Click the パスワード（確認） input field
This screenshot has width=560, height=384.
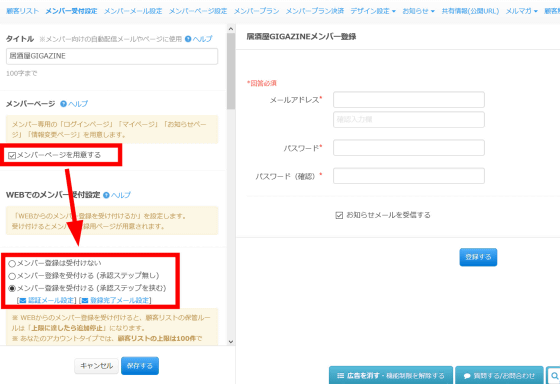point(409,176)
